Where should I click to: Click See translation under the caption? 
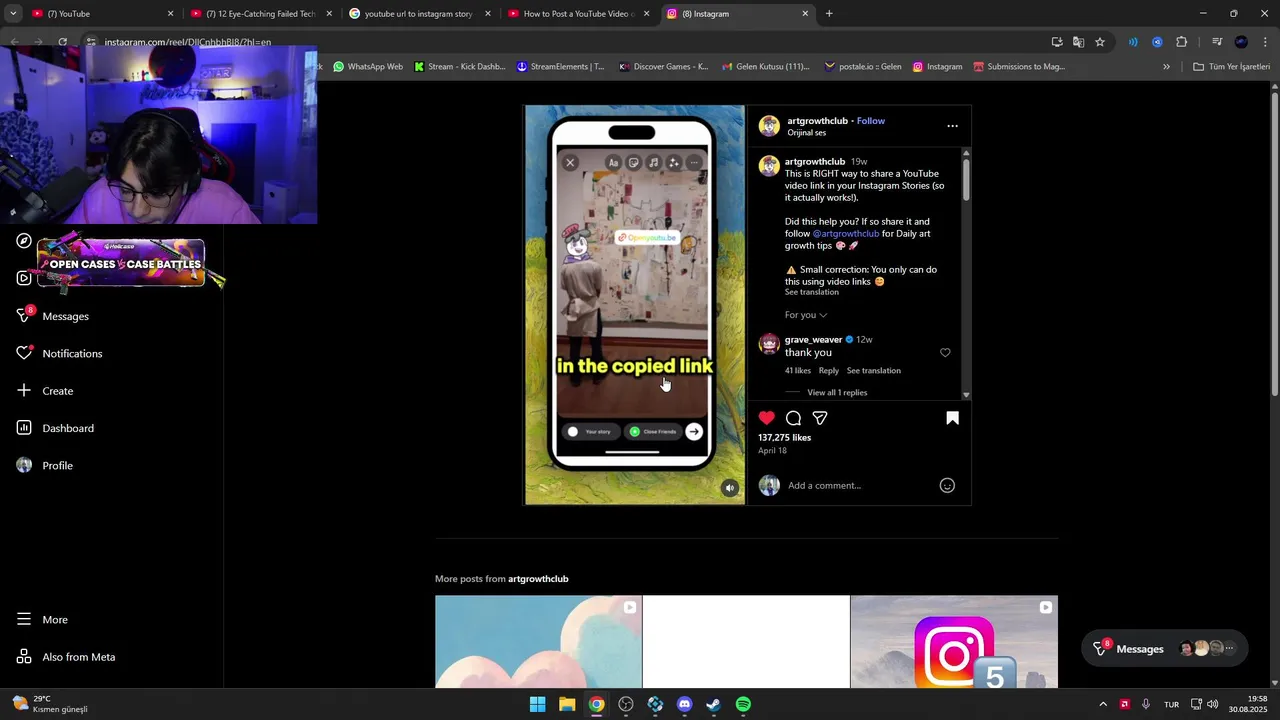(811, 292)
